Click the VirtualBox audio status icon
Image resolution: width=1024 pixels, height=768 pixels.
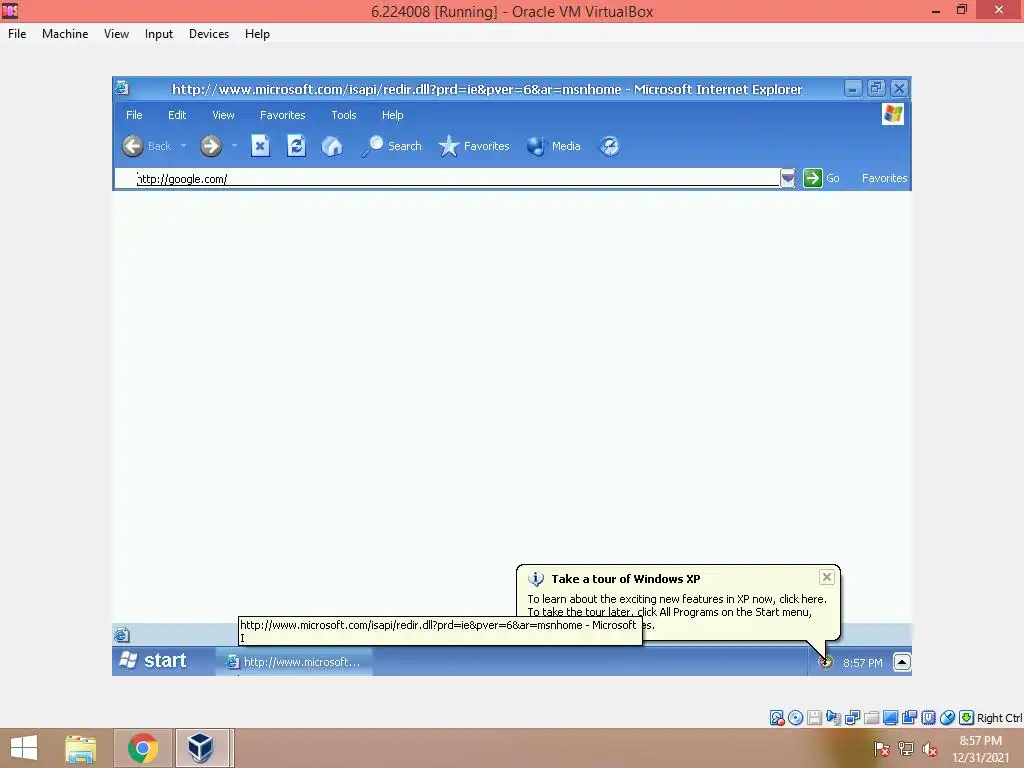833,718
